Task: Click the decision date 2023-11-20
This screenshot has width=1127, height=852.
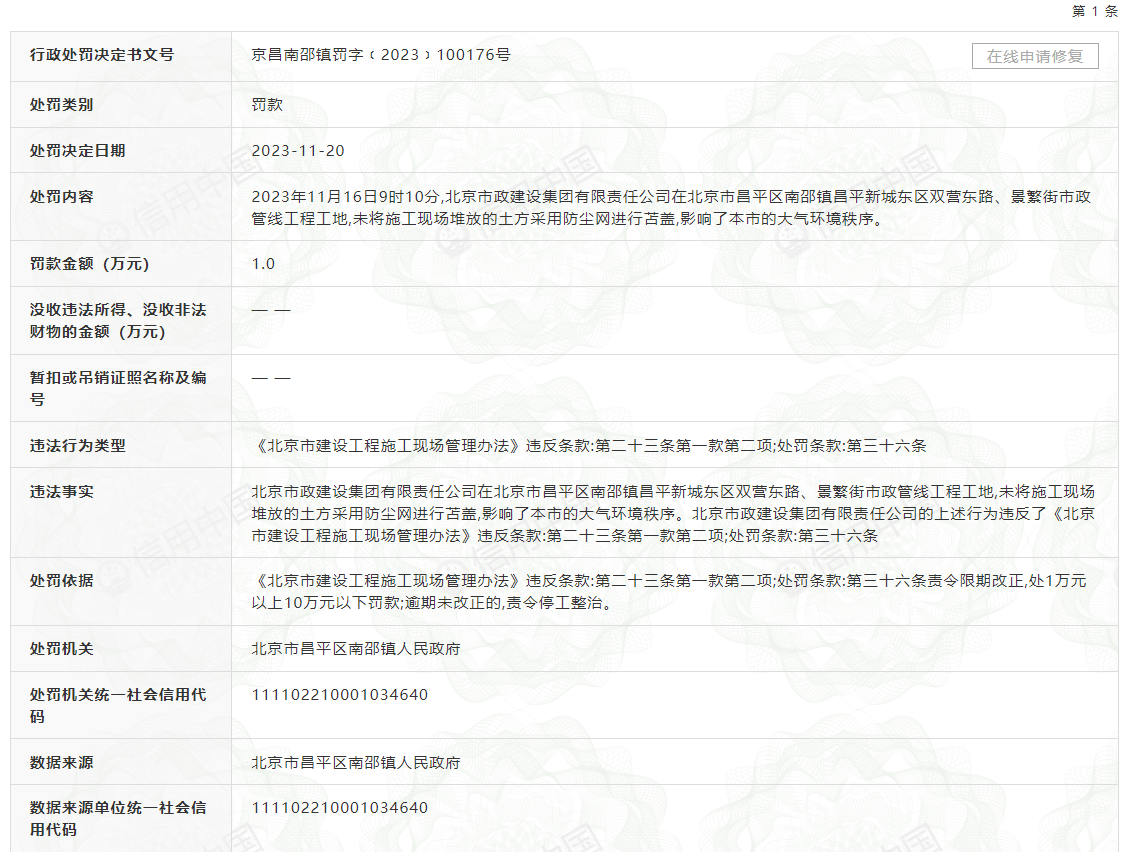Action: pos(298,150)
